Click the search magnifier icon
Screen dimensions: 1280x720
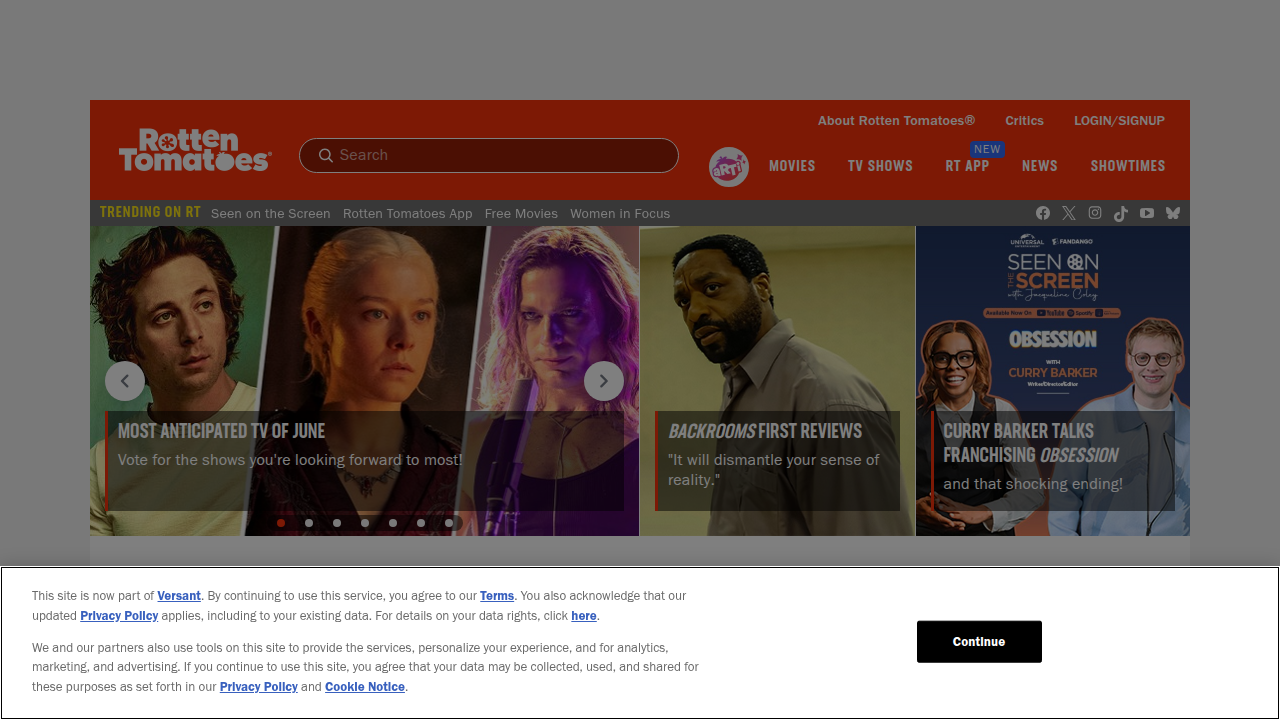coord(325,155)
